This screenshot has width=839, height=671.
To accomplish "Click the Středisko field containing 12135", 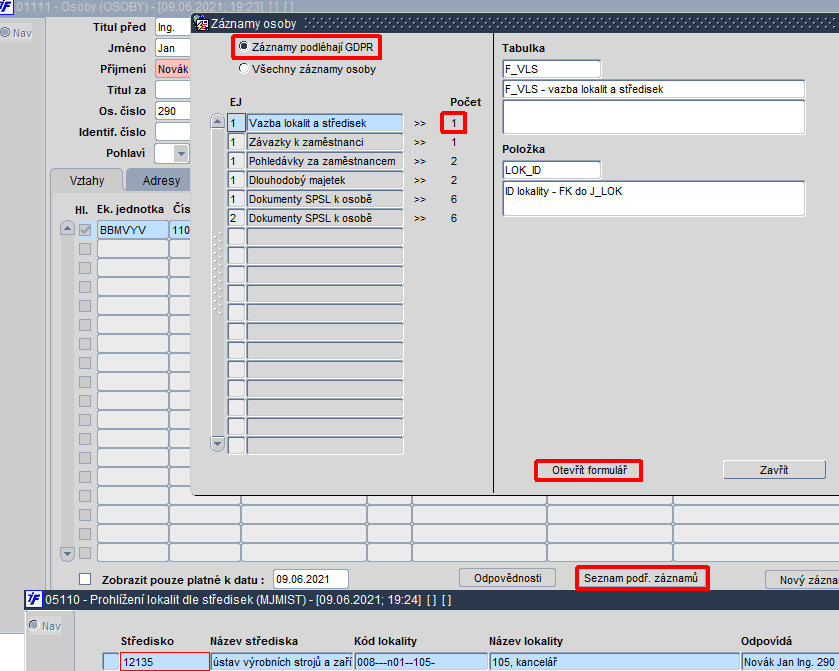I will pyautogui.click(x=165, y=662).
